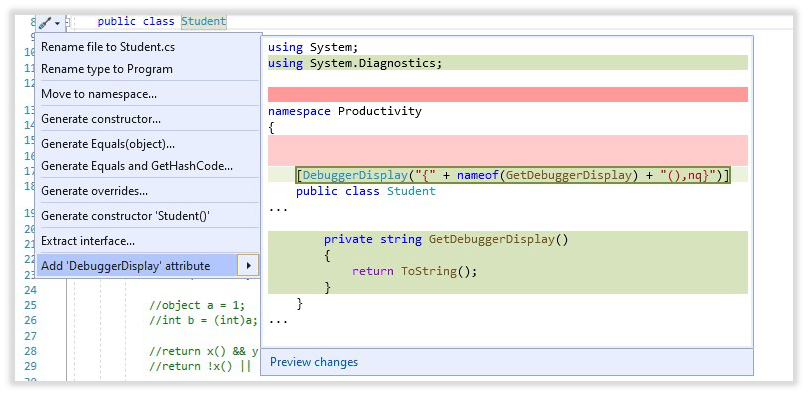Image resolution: width=809 pixels, height=396 pixels.
Task: Click the highlighted DebuggerDisplay attribute line
Action: pos(513,175)
